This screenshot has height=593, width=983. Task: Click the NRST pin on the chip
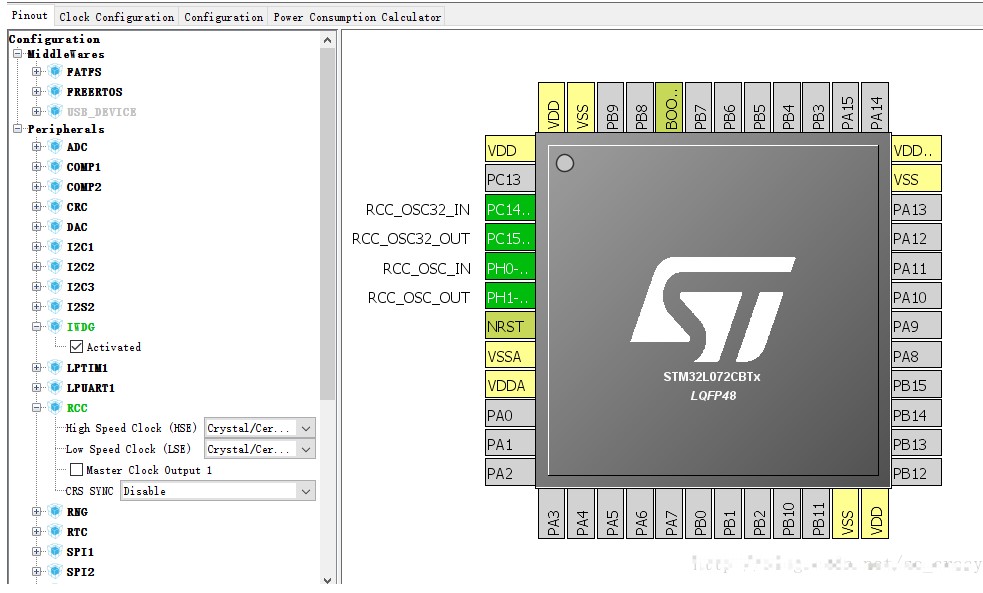click(510, 327)
